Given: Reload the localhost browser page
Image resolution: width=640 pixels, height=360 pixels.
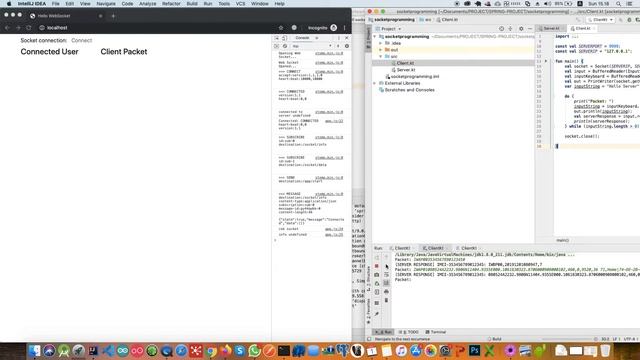Looking at the screenshot, I should pos(29,28).
